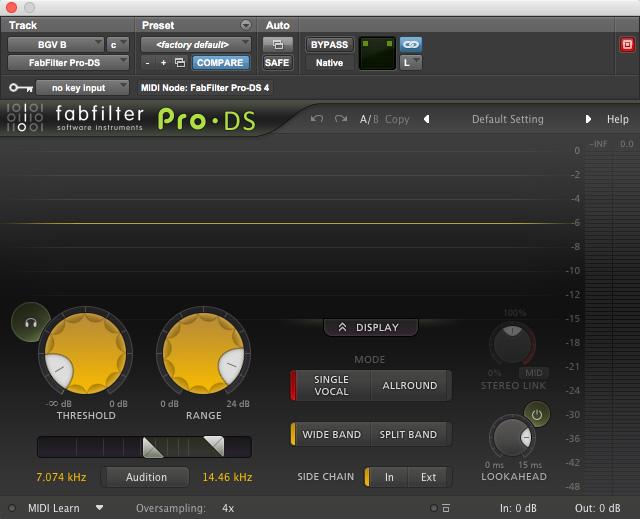This screenshot has height=519, width=640.
Task: Open the automation enable window icon
Action: pos(278,44)
